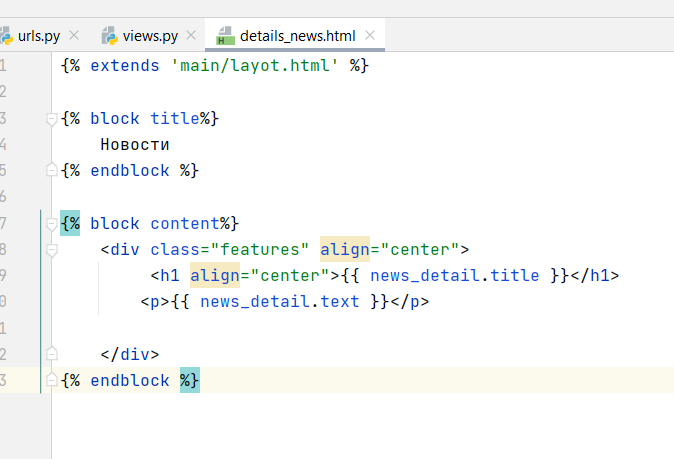Click news_detail.title variable

point(455,275)
